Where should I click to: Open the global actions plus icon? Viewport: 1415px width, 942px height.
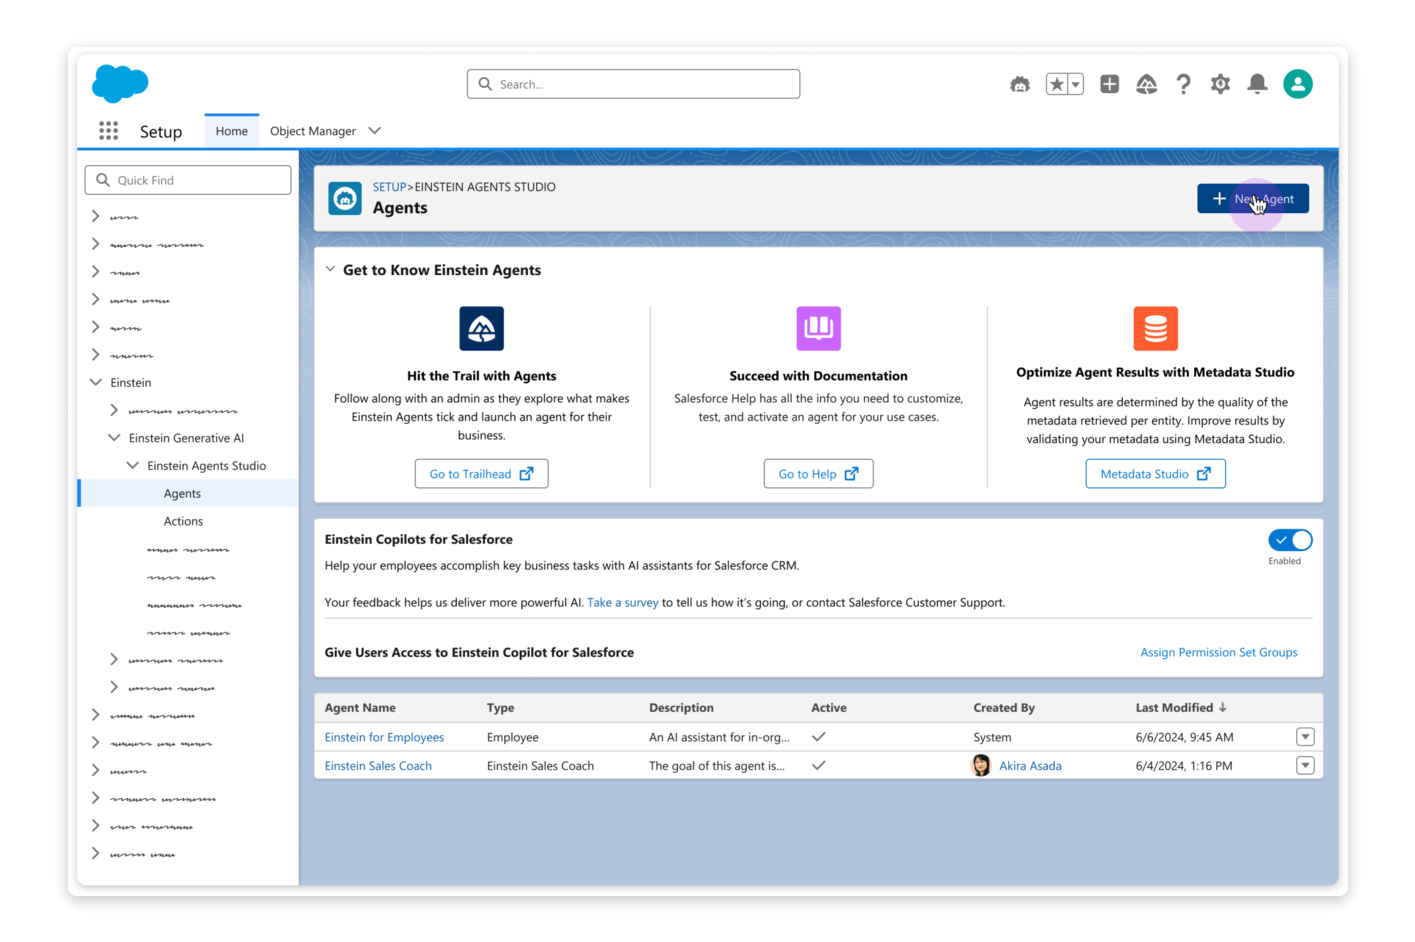point(1109,84)
